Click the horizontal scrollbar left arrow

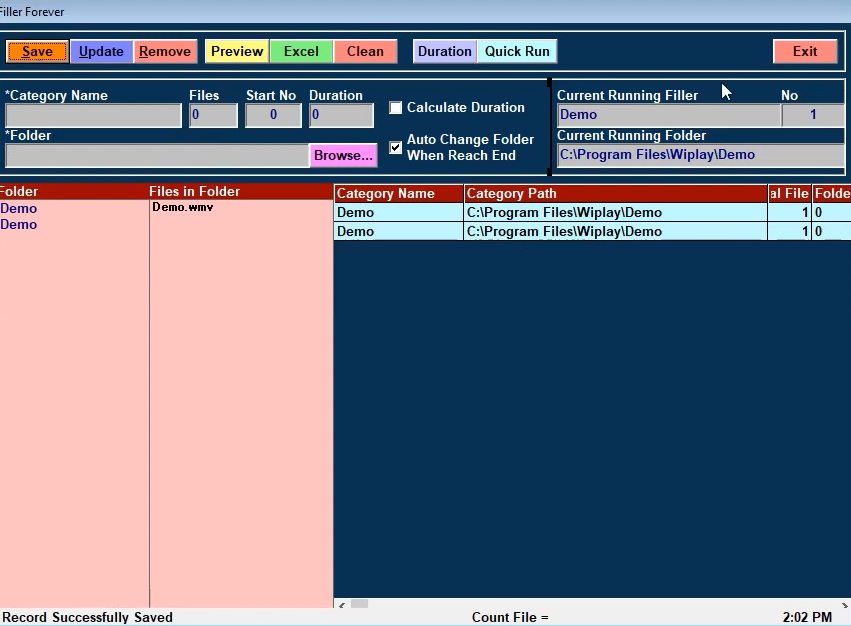click(x=341, y=604)
